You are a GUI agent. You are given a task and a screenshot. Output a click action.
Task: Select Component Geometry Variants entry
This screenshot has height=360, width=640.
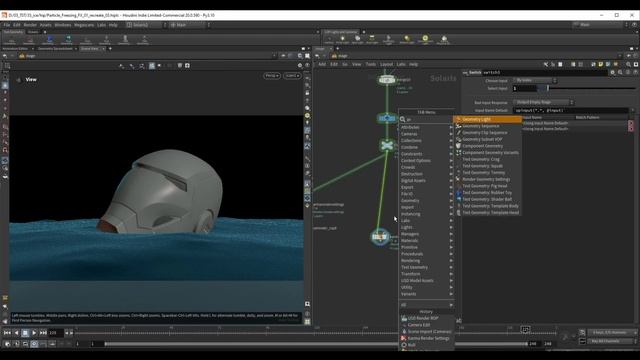click(488, 153)
